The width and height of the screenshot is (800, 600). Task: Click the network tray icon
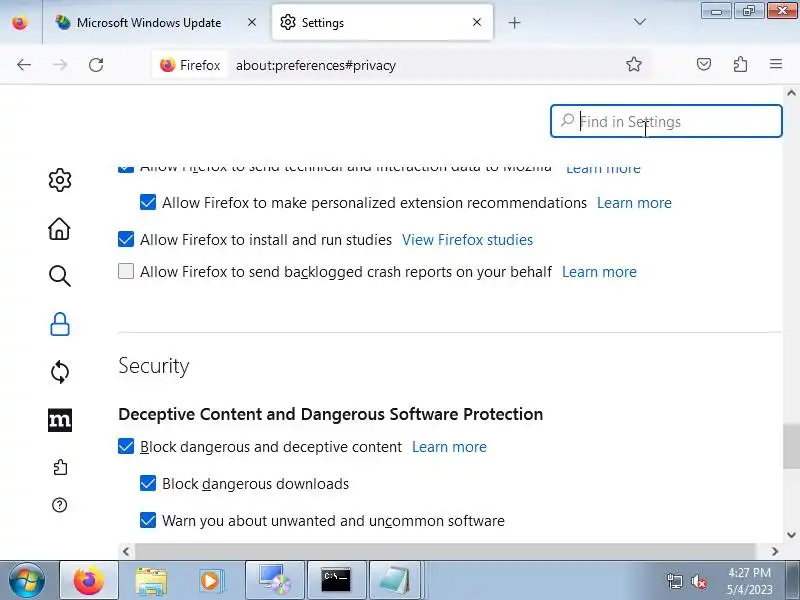tap(674, 581)
